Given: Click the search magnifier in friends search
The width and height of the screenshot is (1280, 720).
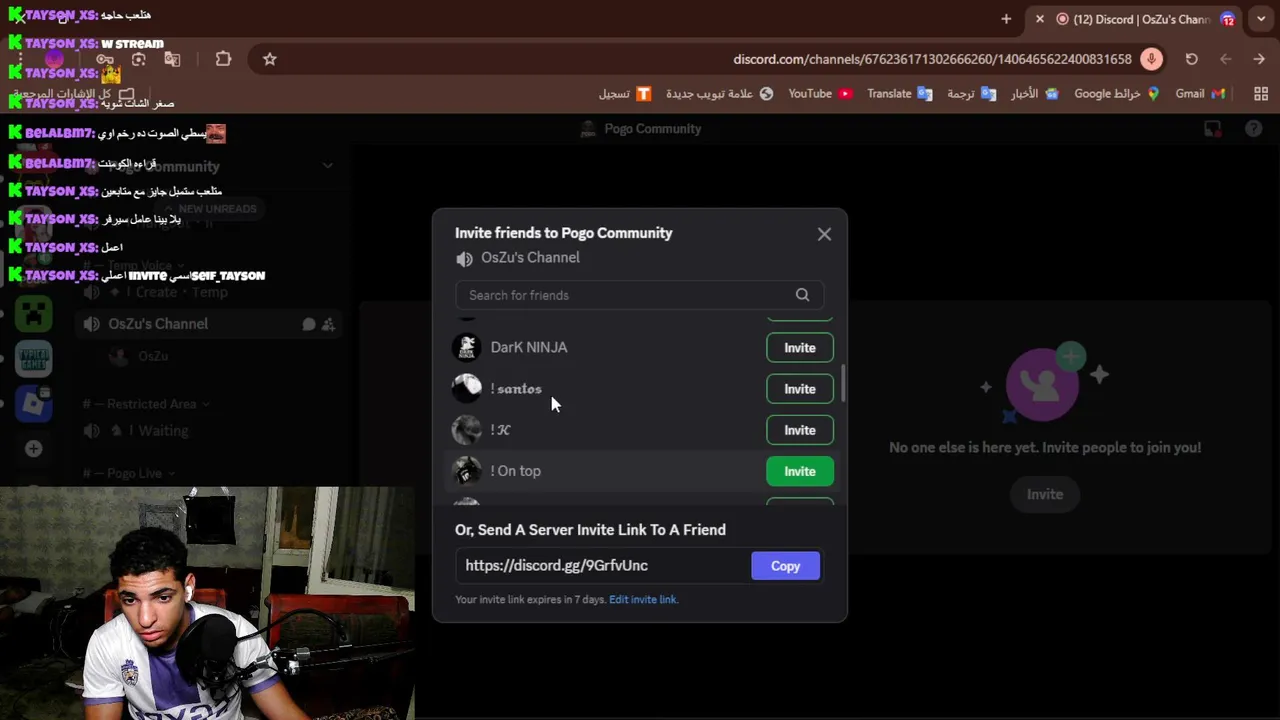Looking at the screenshot, I should [x=802, y=295].
